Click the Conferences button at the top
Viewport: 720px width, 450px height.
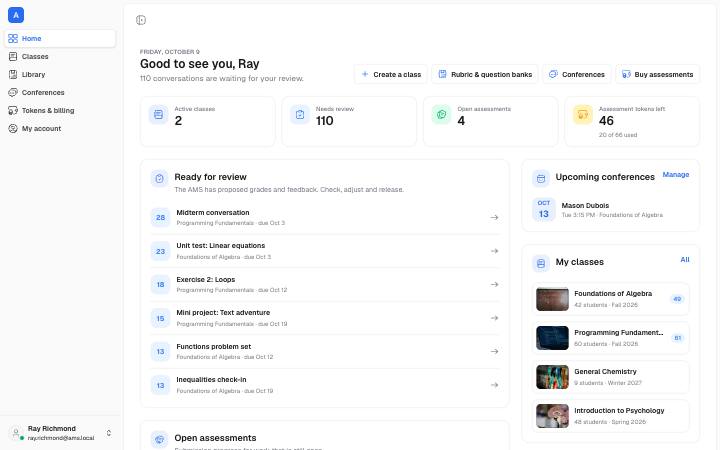577,74
